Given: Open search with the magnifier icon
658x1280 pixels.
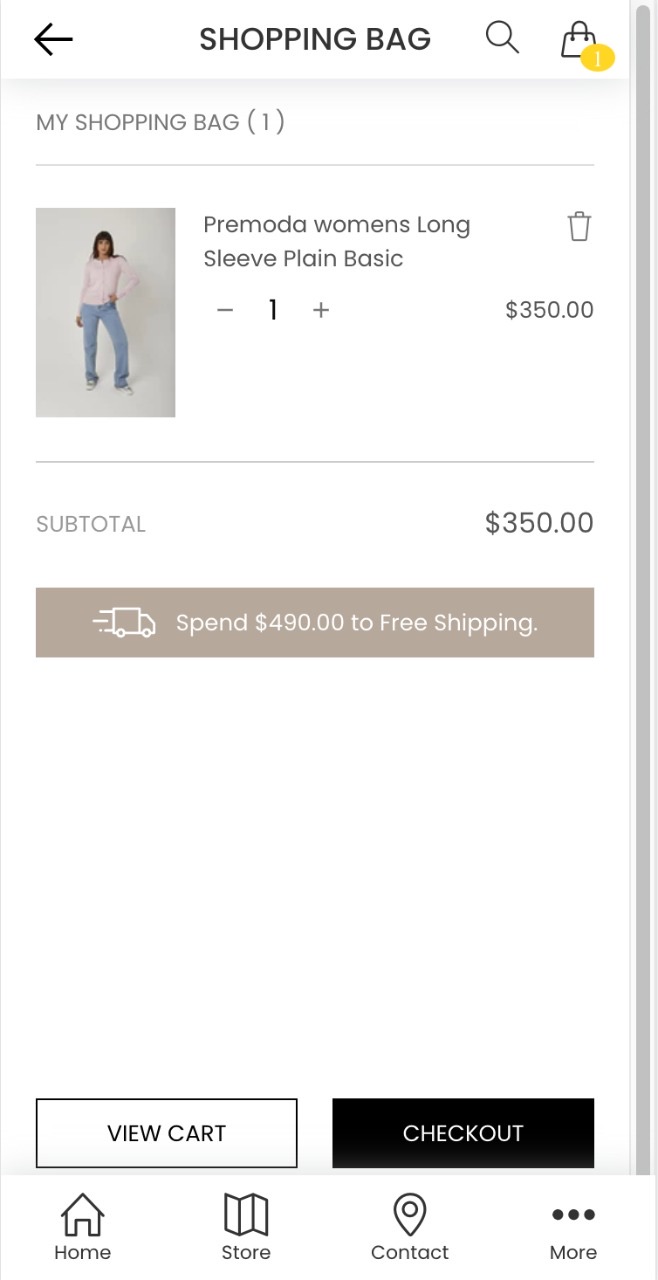Looking at the screenshot, I should pyautogui.click(x=502, y=37).
